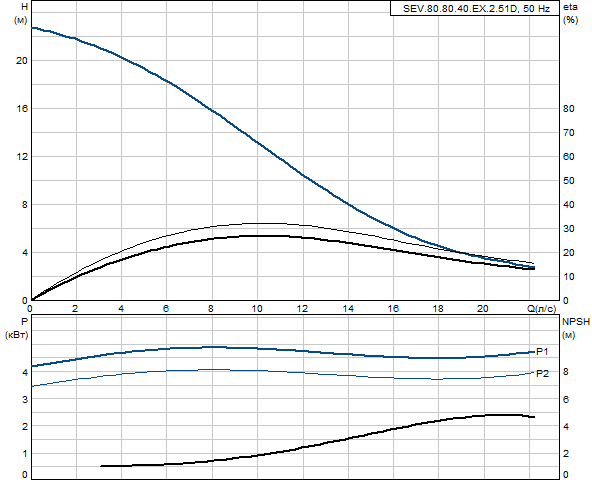Viewport: 592px width, 480px height.
Task: Click the 4 value on power axis
Action: click(x=25, y=373)
